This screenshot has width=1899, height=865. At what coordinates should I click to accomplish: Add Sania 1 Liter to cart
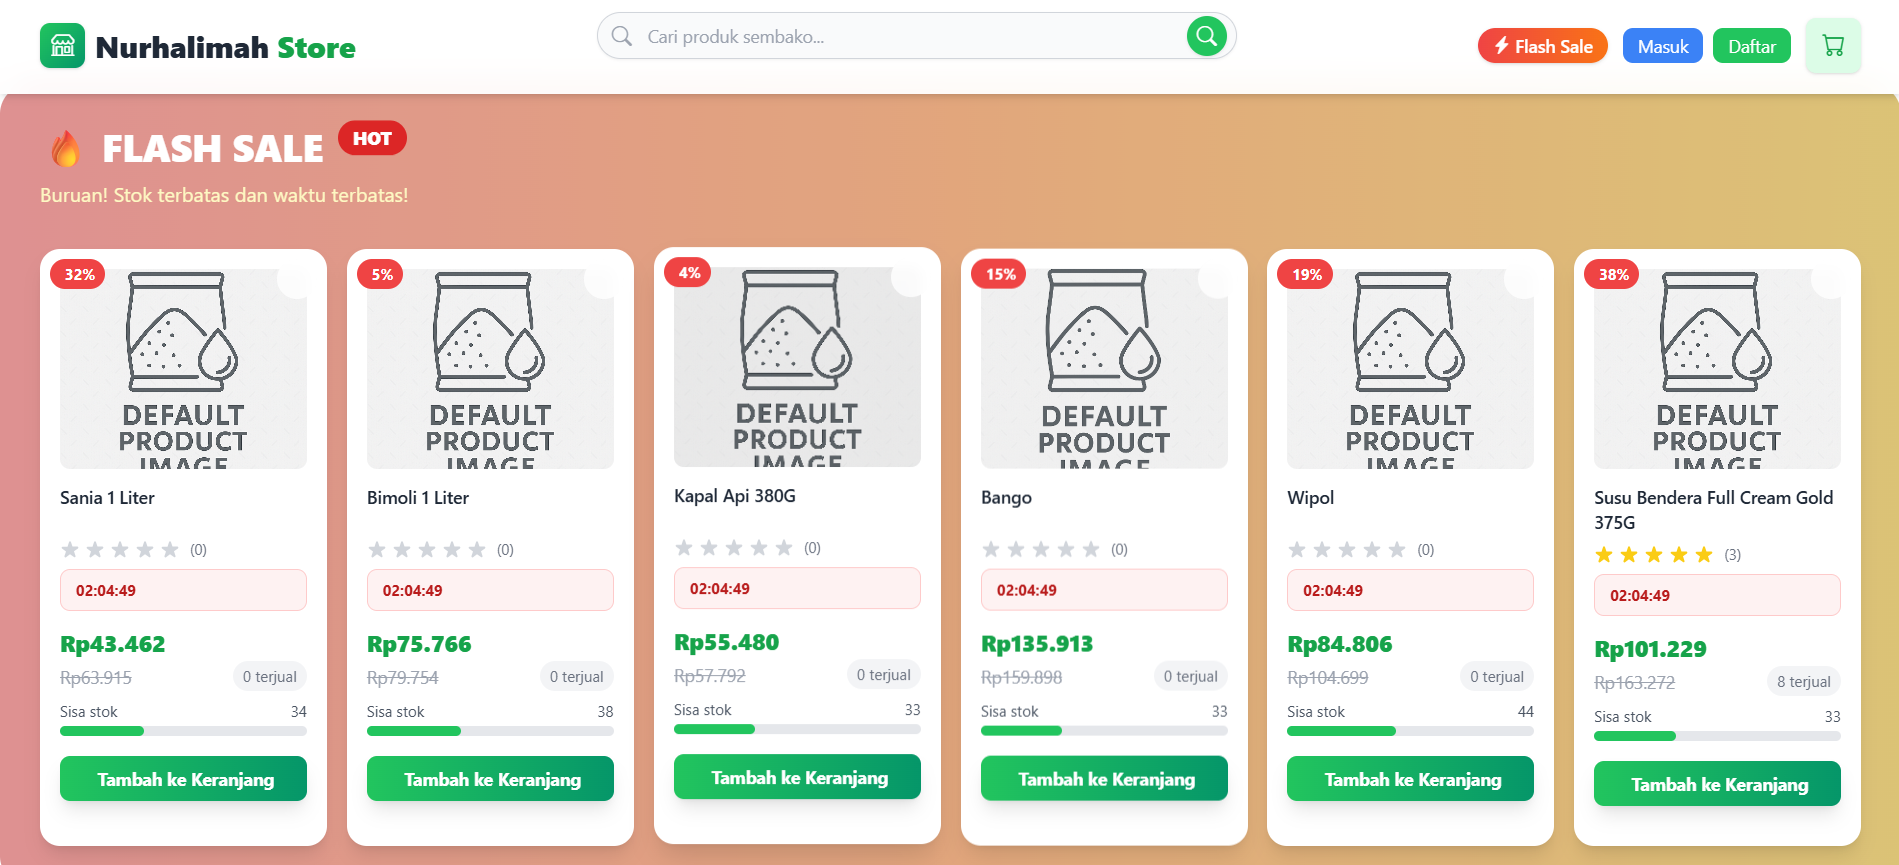pyautogui.click(x=184, y=779)
